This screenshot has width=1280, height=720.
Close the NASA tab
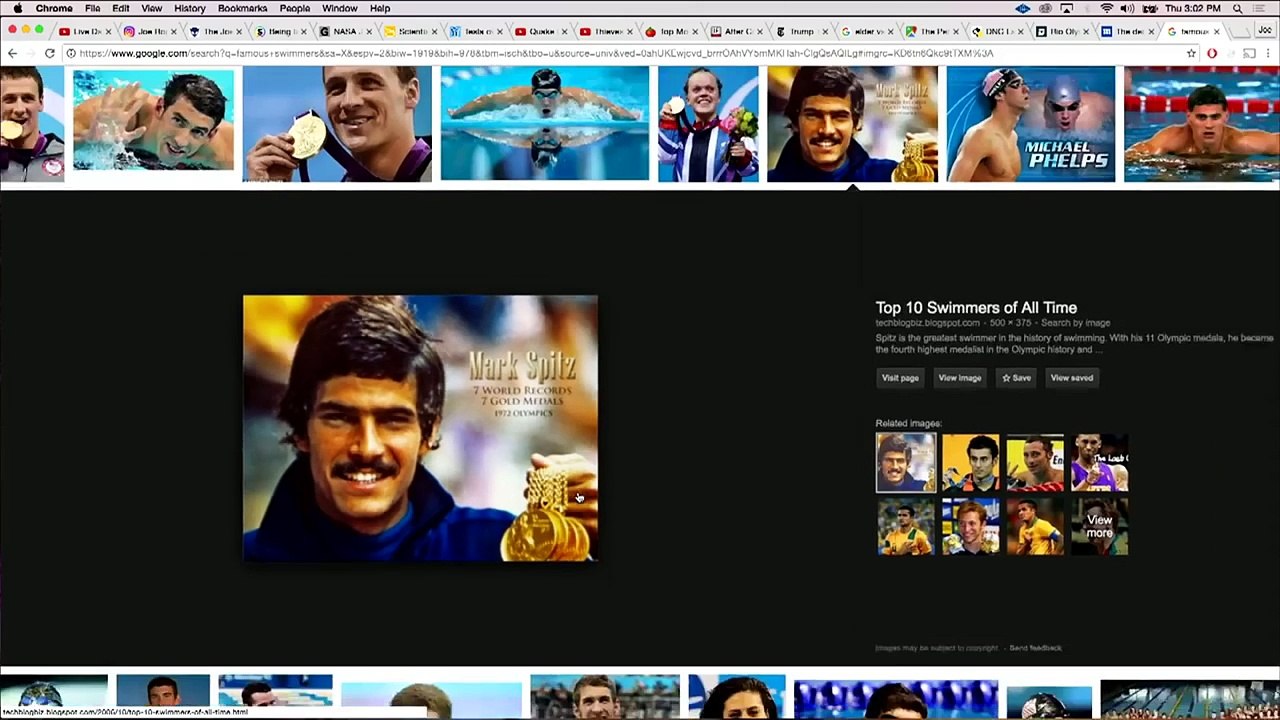pos(371,32)
